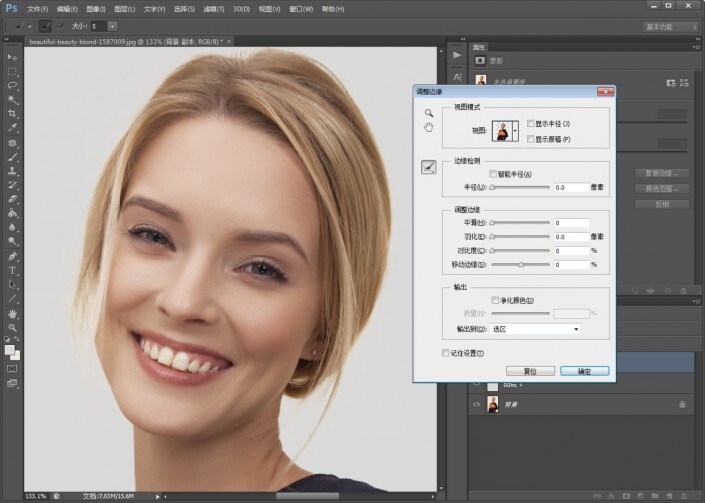Screen dimensions: 705x503
Task: Click the 复位 (Reset) button
Action: click(530, 371)
